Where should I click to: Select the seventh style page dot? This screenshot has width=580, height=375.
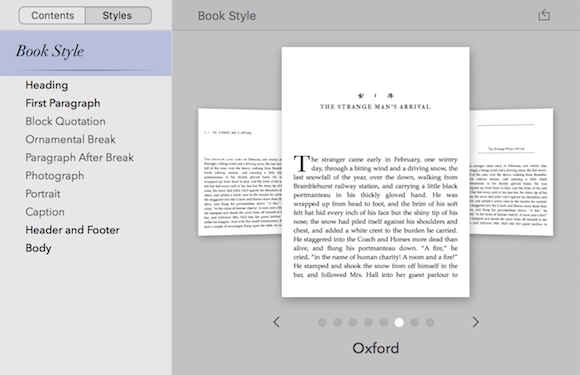(x=414, y=322)
